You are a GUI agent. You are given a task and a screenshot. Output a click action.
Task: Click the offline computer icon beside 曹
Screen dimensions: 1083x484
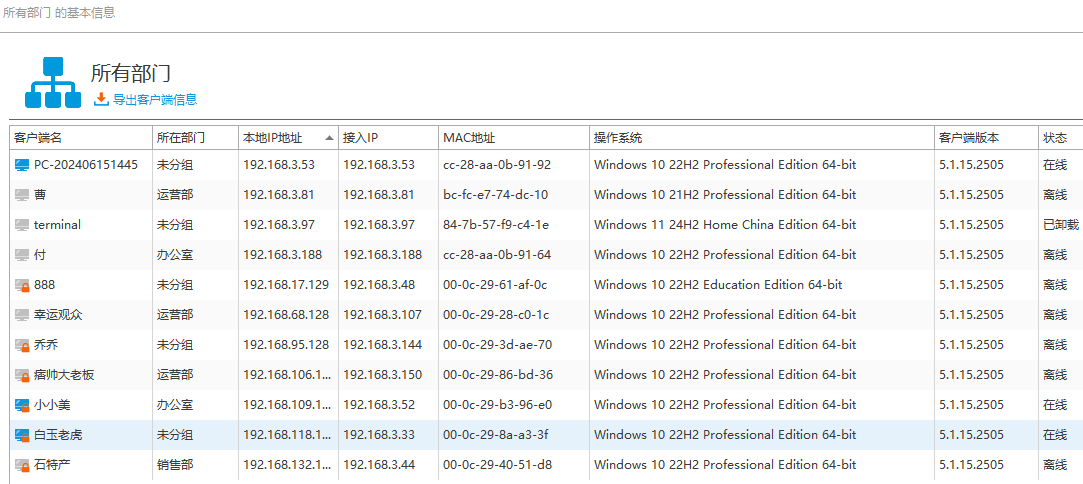point(22,195)
